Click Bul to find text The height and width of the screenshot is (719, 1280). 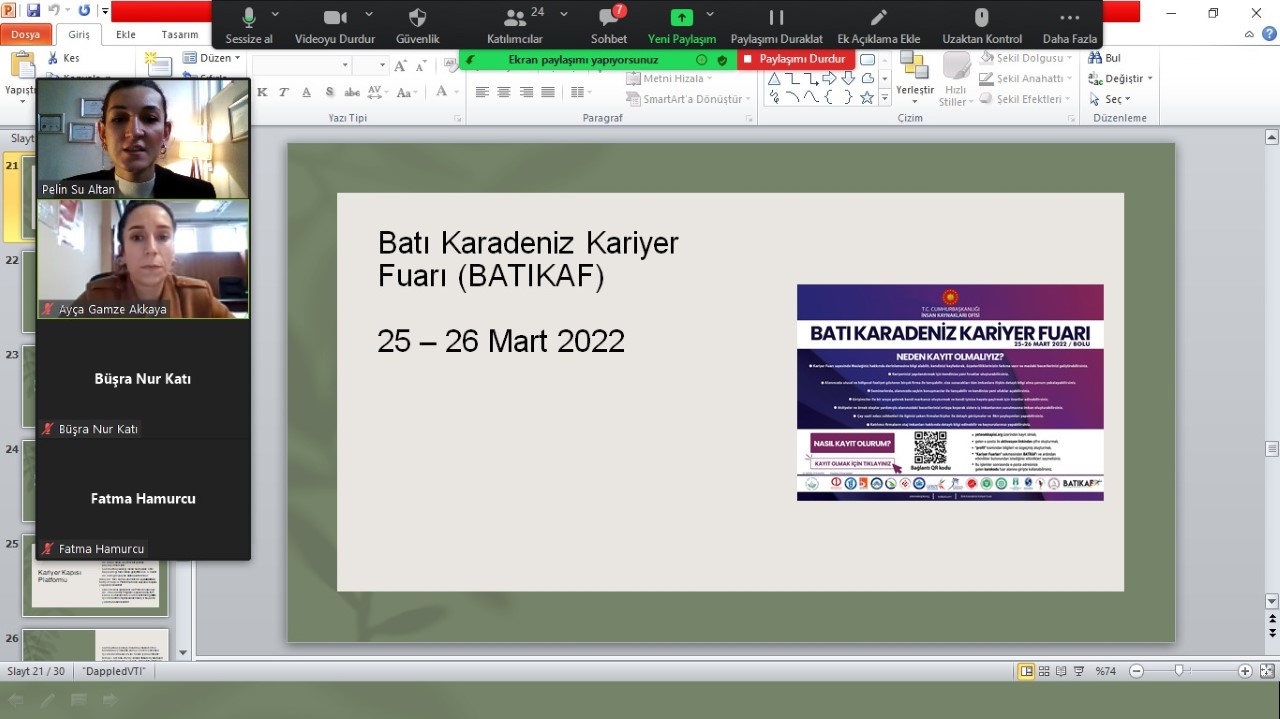pos(1105,57)
